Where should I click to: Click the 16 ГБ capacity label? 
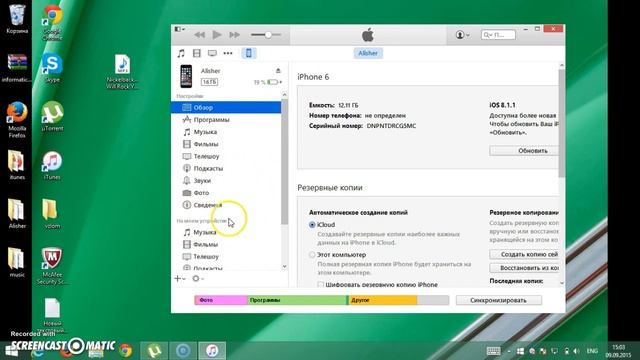[209, 82]
